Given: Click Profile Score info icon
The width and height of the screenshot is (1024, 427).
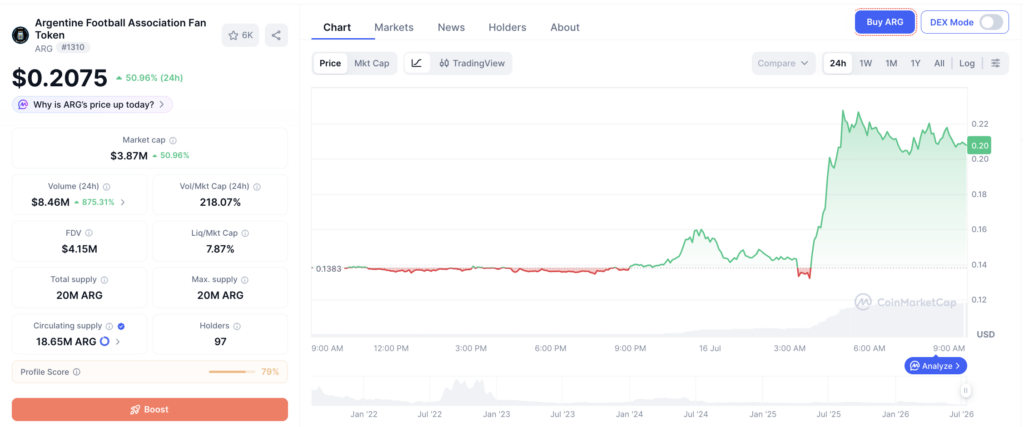Looking at the screenshot, I should pos(76,372).
